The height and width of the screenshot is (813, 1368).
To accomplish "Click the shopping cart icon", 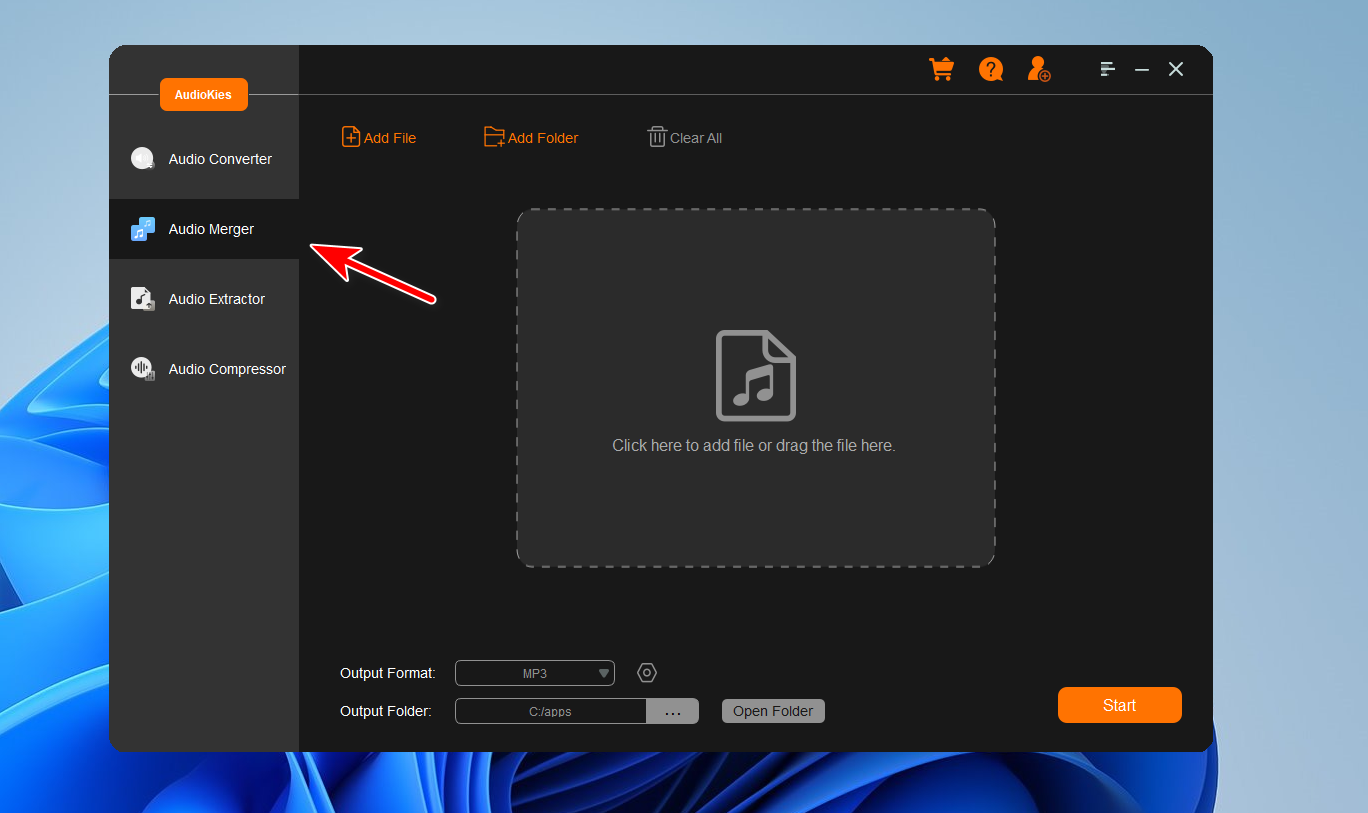I will pos(941,69).
